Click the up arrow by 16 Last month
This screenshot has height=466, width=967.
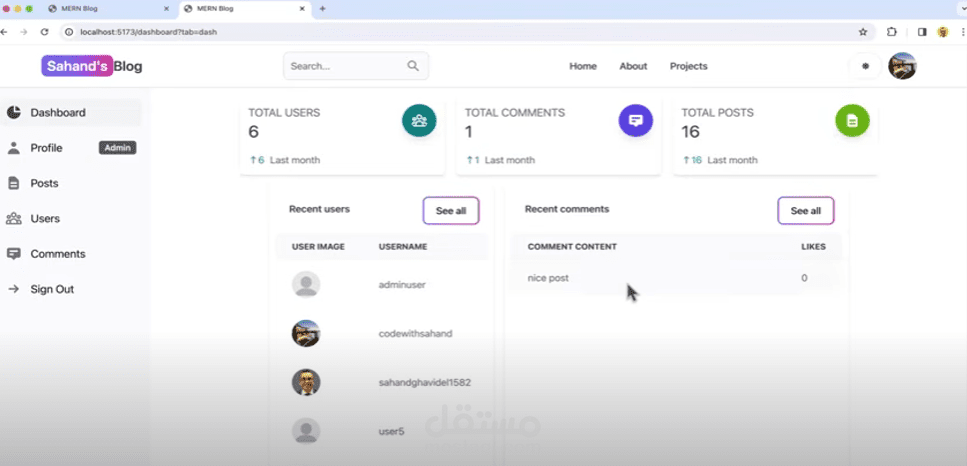(686, 160)
